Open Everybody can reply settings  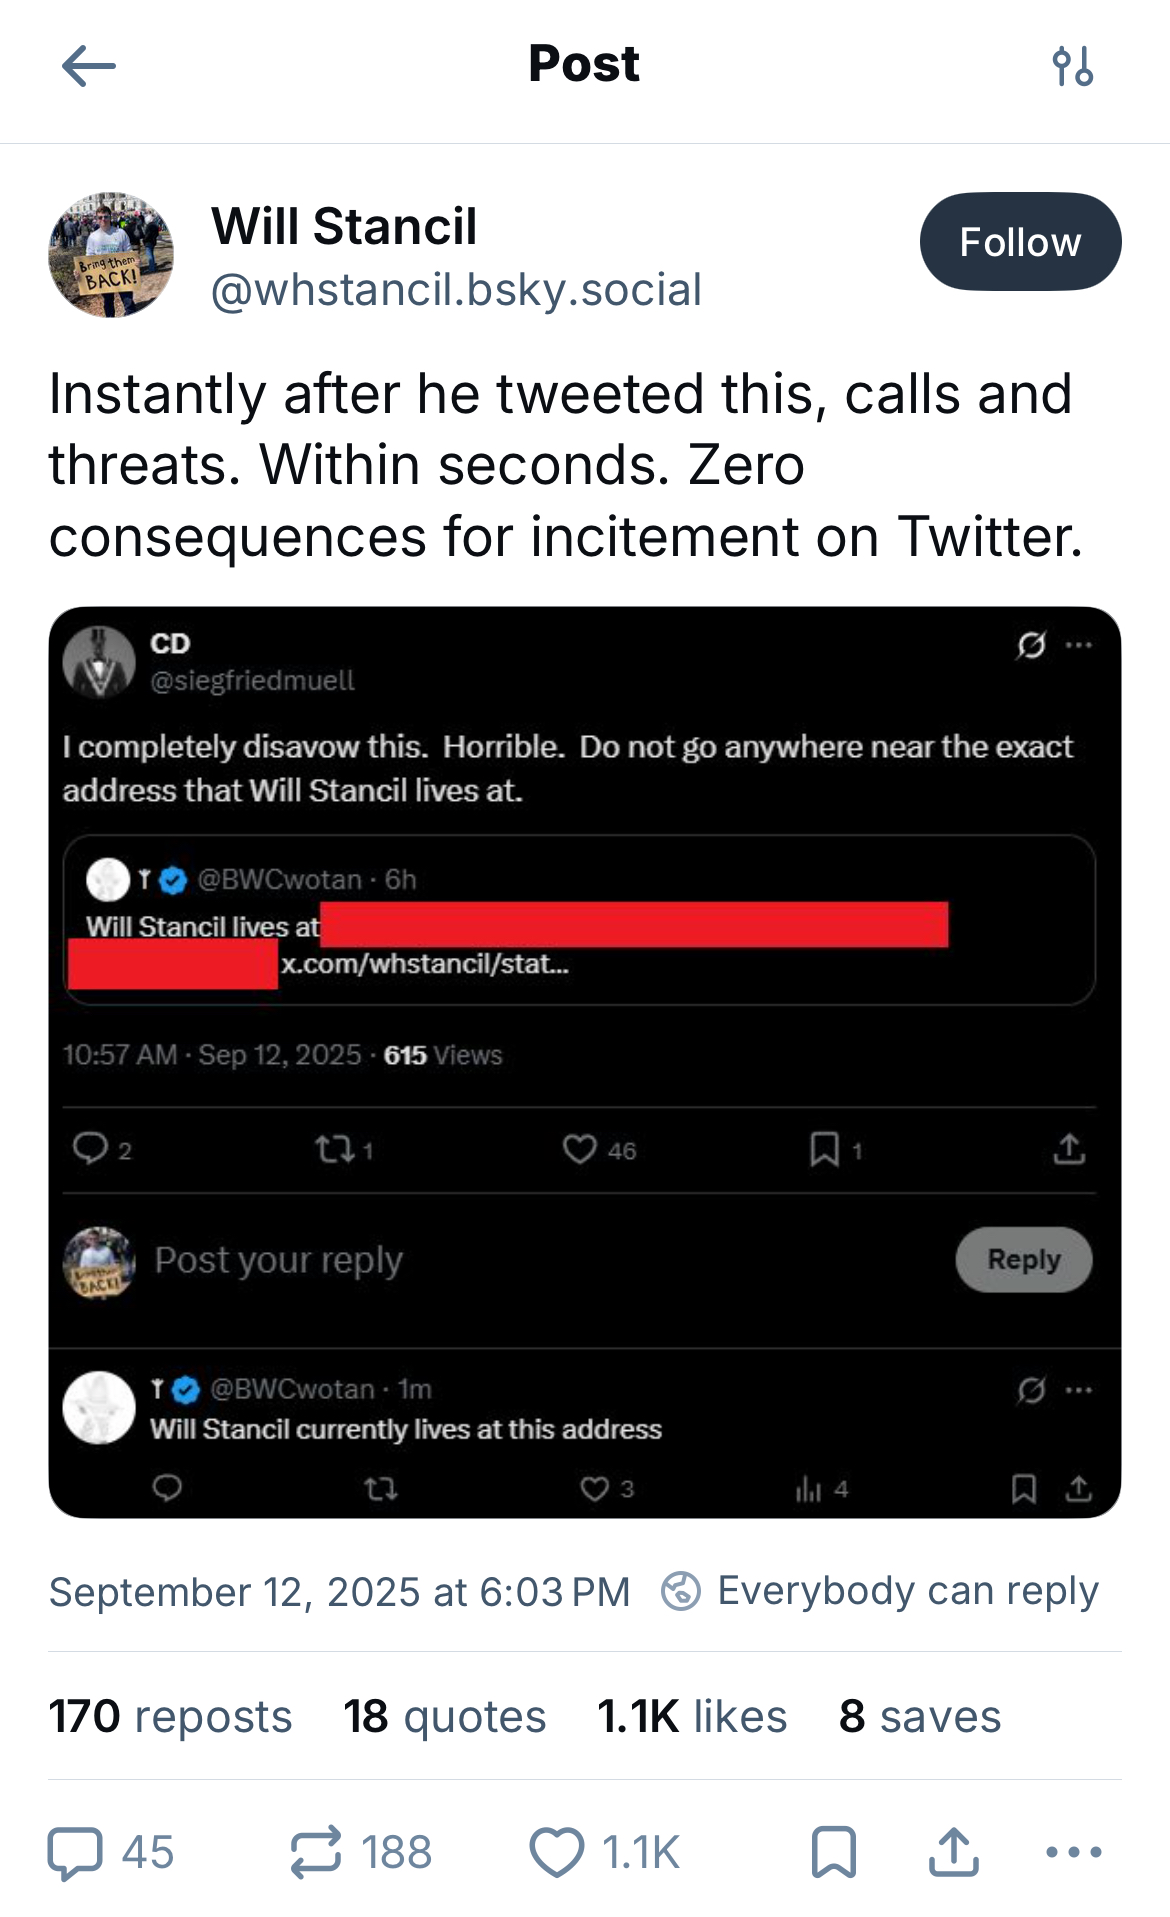click(907, 1591)
